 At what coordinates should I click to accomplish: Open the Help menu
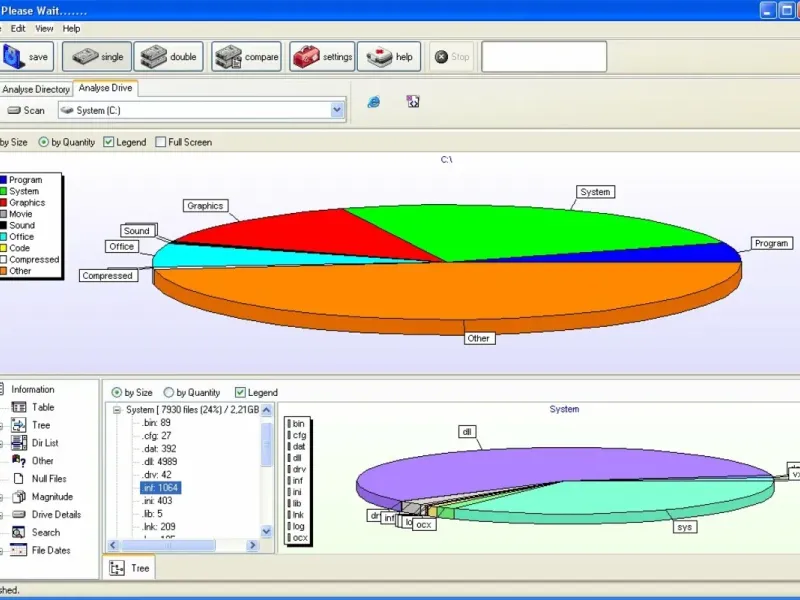point(71,29)
